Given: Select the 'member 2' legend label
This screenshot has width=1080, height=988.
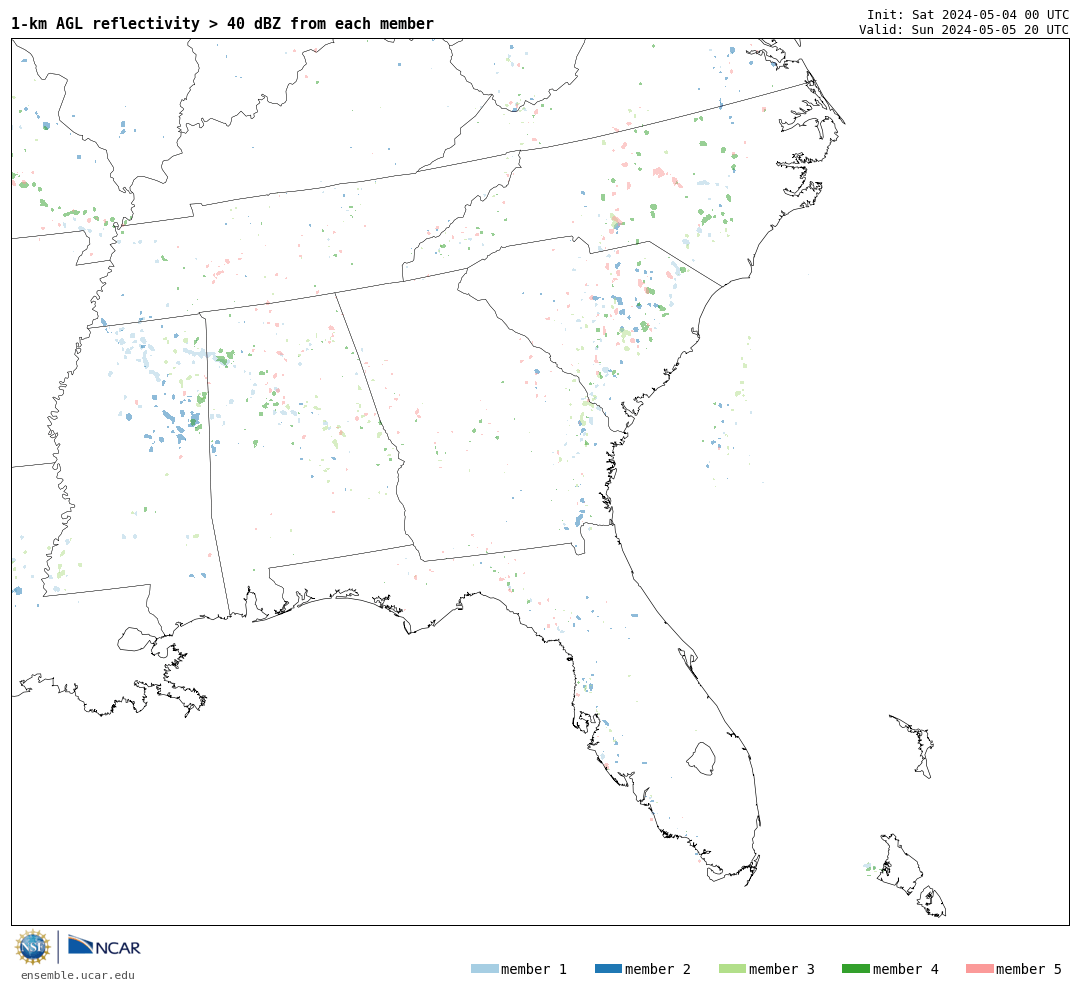Looking at the screenshot, I should 658,969.
